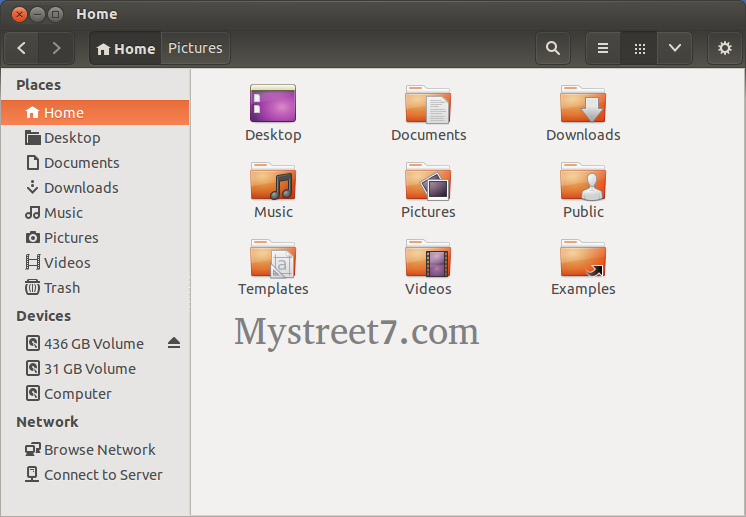Select Music in the sidebar

click(x=95, y=213)
